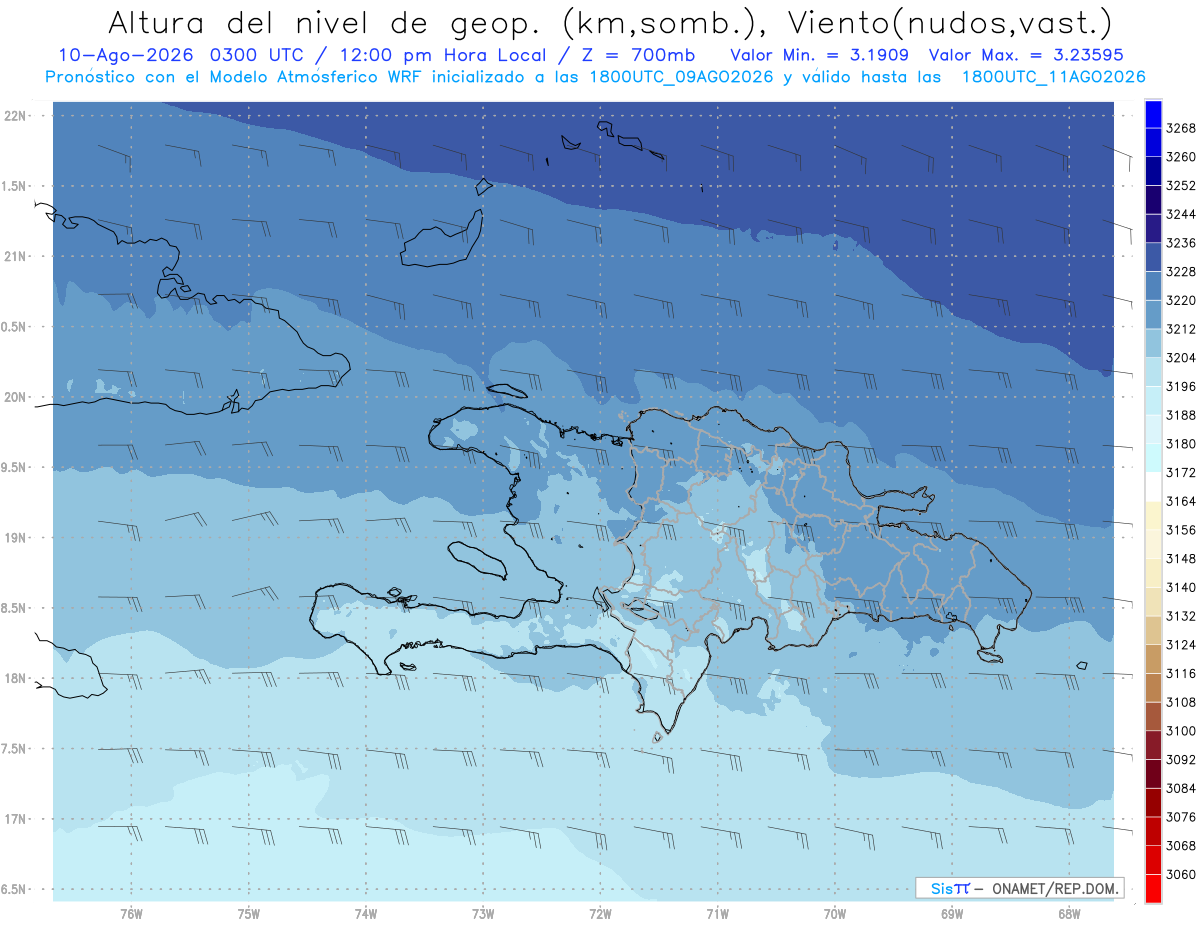Click the 71W longitude axis label

(x=717, y=914)
